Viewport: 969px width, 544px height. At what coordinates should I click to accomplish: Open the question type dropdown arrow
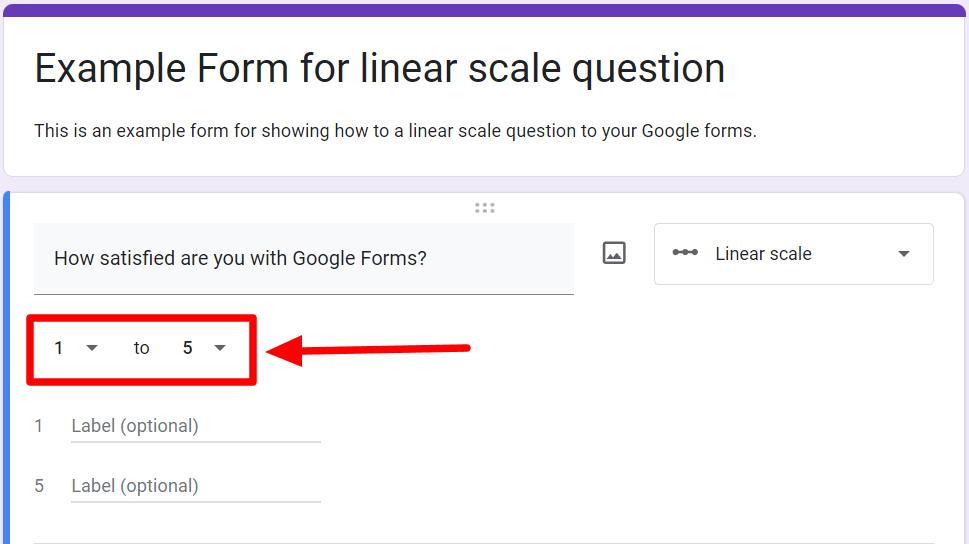[904, 254]
